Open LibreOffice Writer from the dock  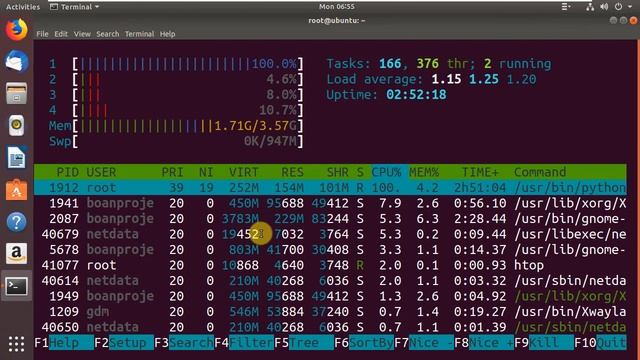tap(16, 158)
